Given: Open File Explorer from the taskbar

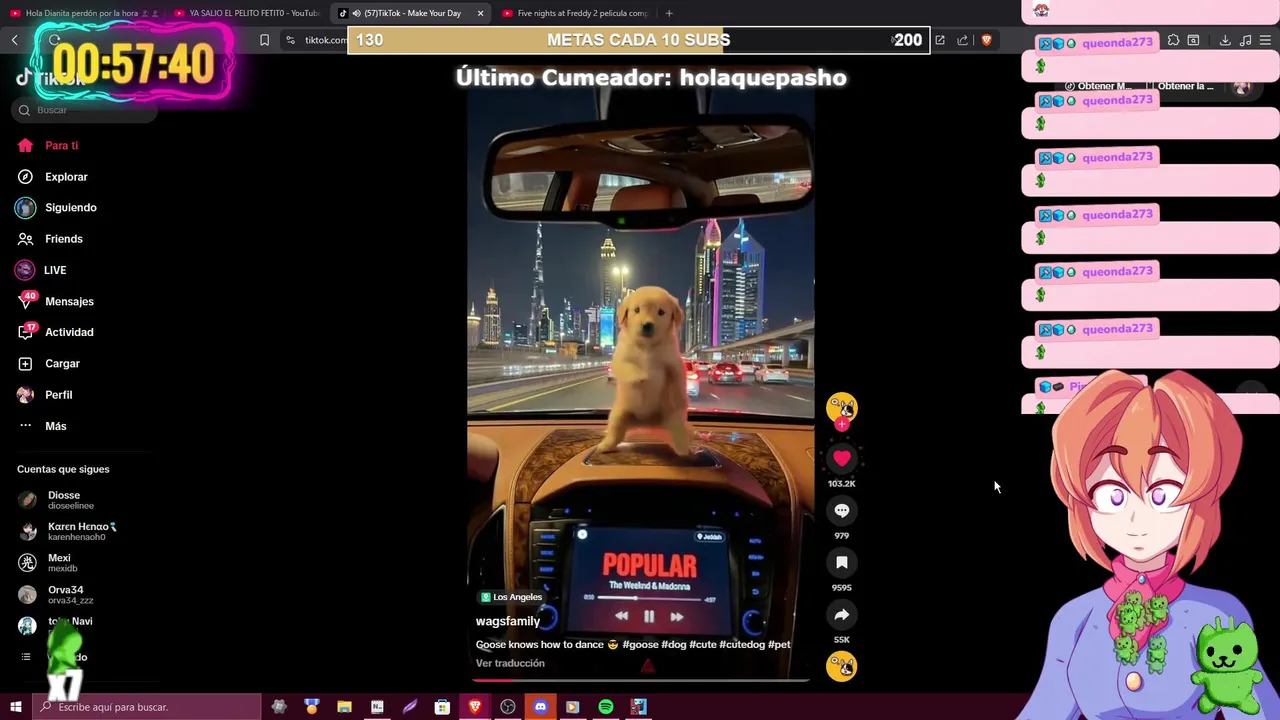Looking at the screenshot, I should pyautogui.click(x=344, y=707).
